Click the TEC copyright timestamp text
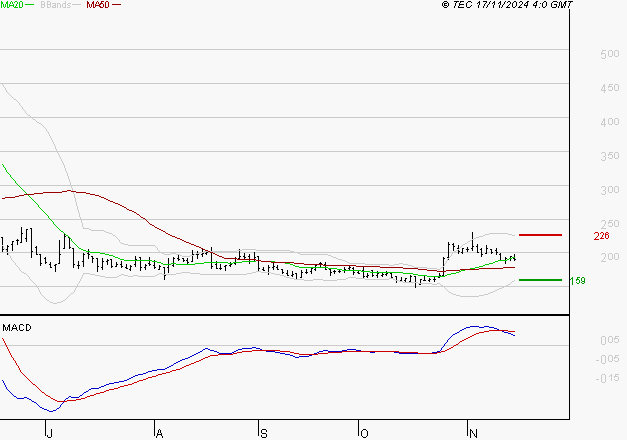Screen dimensions: 627x440 click(507, 6)
